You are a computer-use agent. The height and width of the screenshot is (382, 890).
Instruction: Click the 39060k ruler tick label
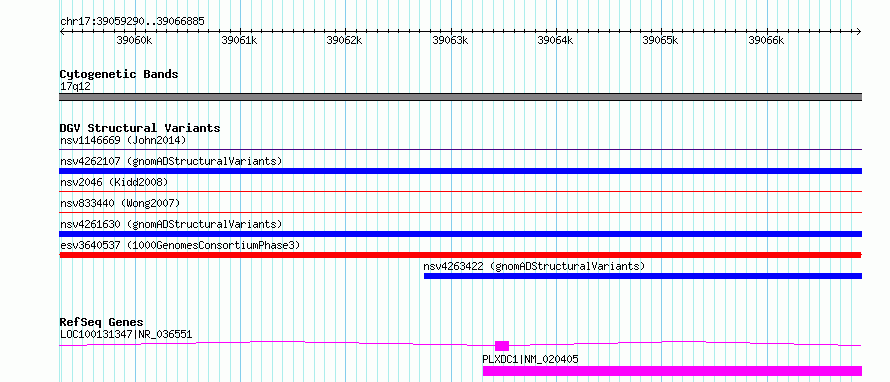134,40
